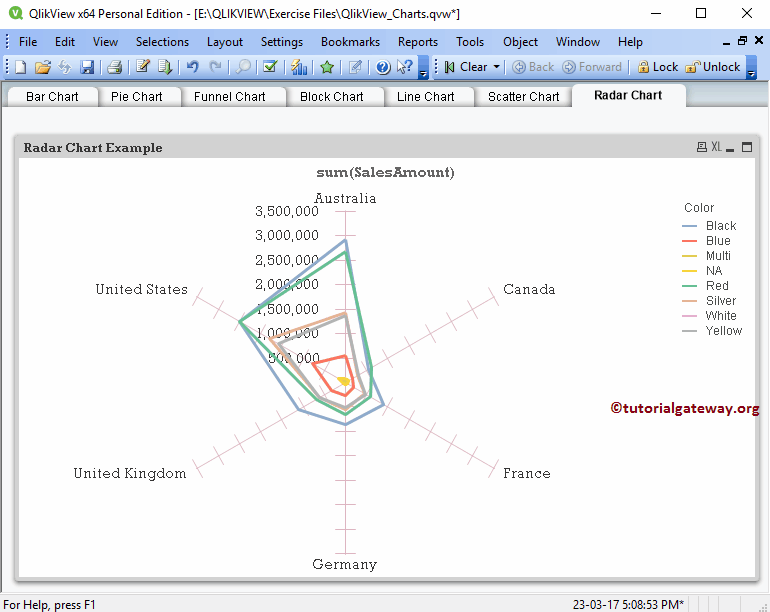770x612 pixels.
Task: Save the document with the floppy icon
Action: coord(87,67)
